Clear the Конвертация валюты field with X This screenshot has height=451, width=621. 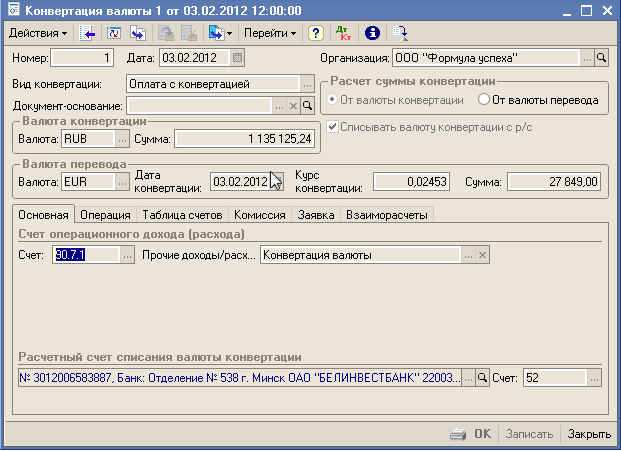tap(482, 255)
